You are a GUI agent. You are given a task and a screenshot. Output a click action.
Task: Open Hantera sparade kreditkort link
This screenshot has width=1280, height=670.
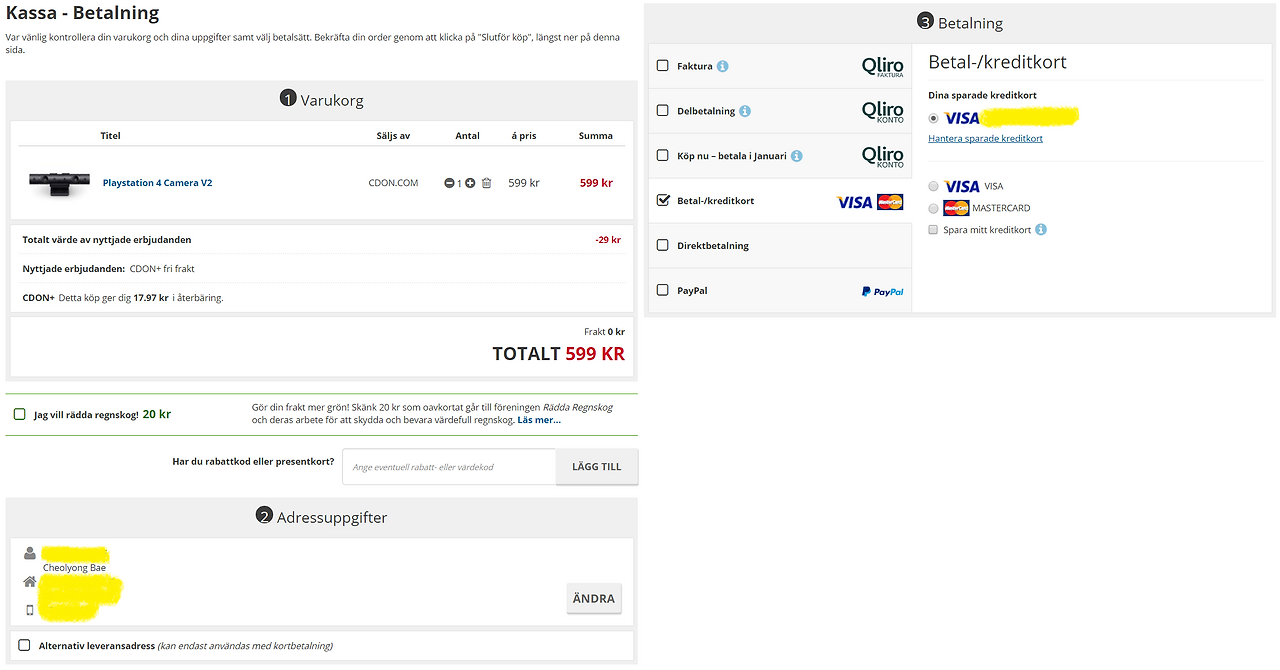pos(985,138)
